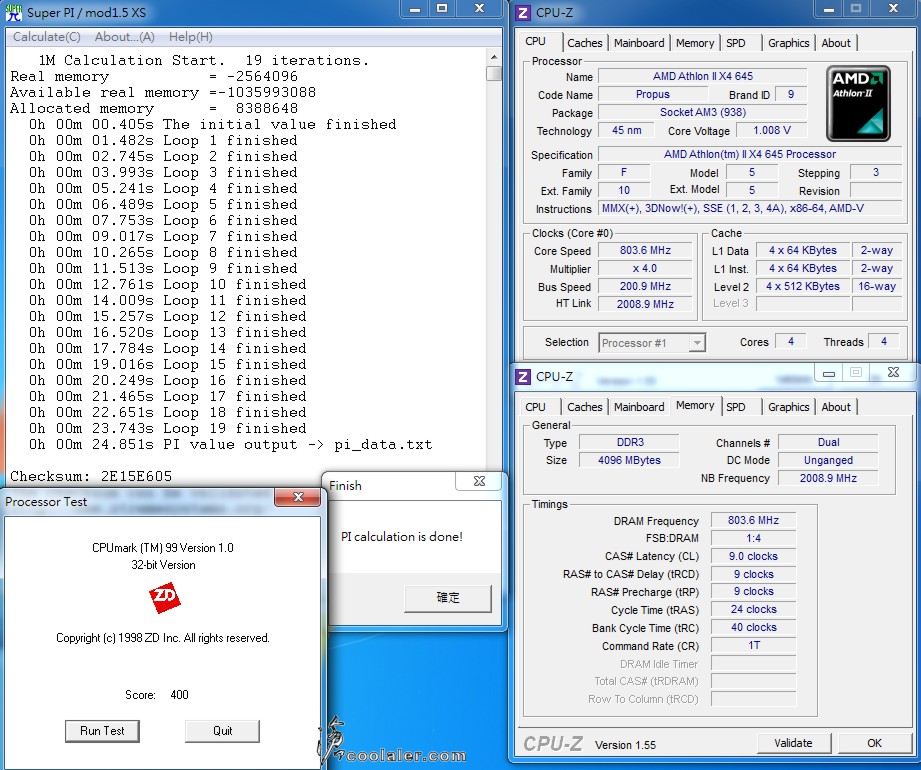Click the red ZD logo in Processor Test
The image size is (921, 770).
[x=164, y=598]
